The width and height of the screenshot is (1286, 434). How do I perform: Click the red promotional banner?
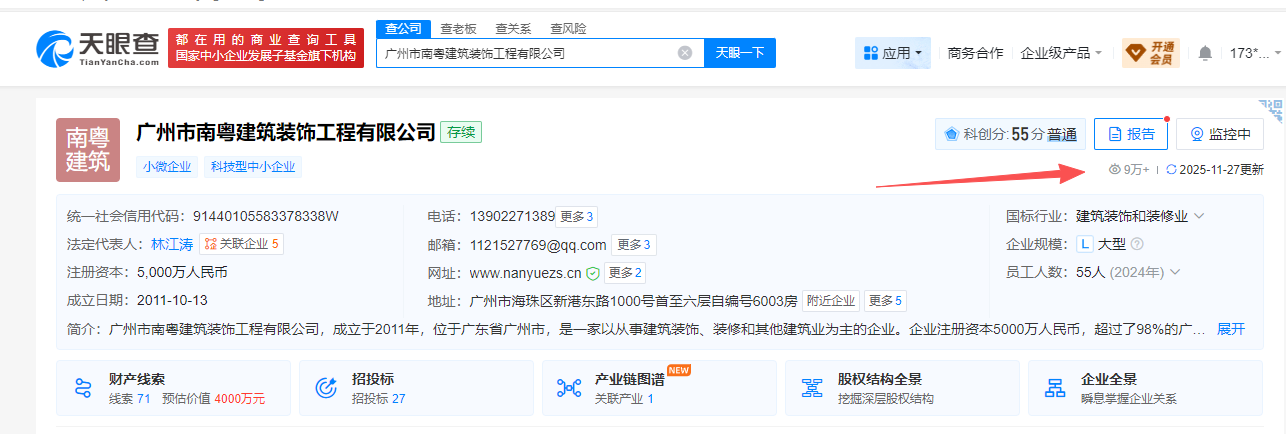click(266, 49)
